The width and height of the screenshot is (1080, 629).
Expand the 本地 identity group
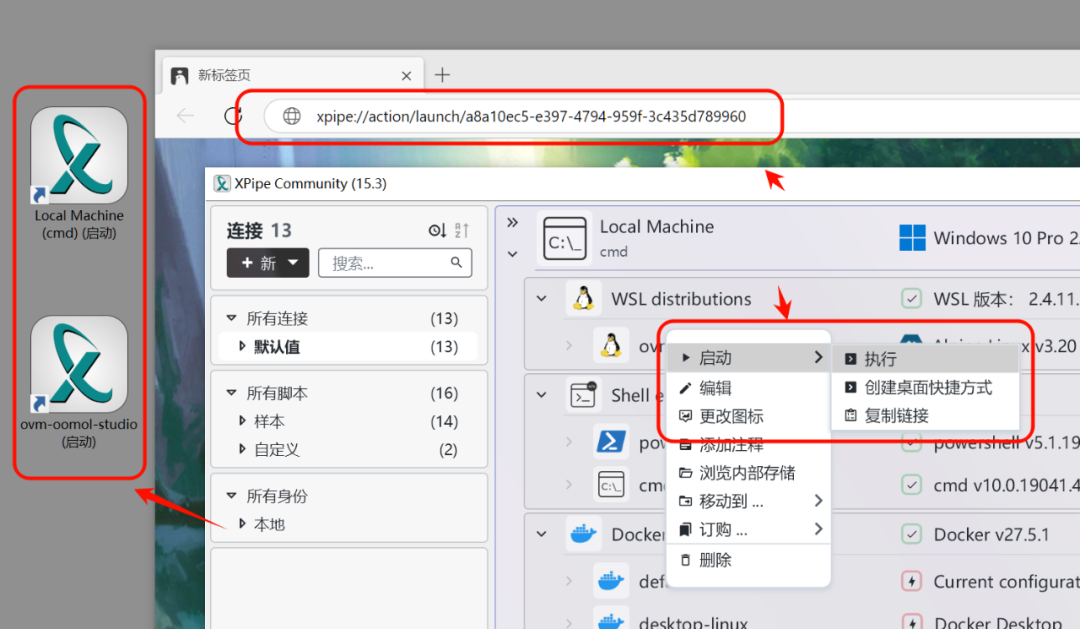click(x=242, y=524)
